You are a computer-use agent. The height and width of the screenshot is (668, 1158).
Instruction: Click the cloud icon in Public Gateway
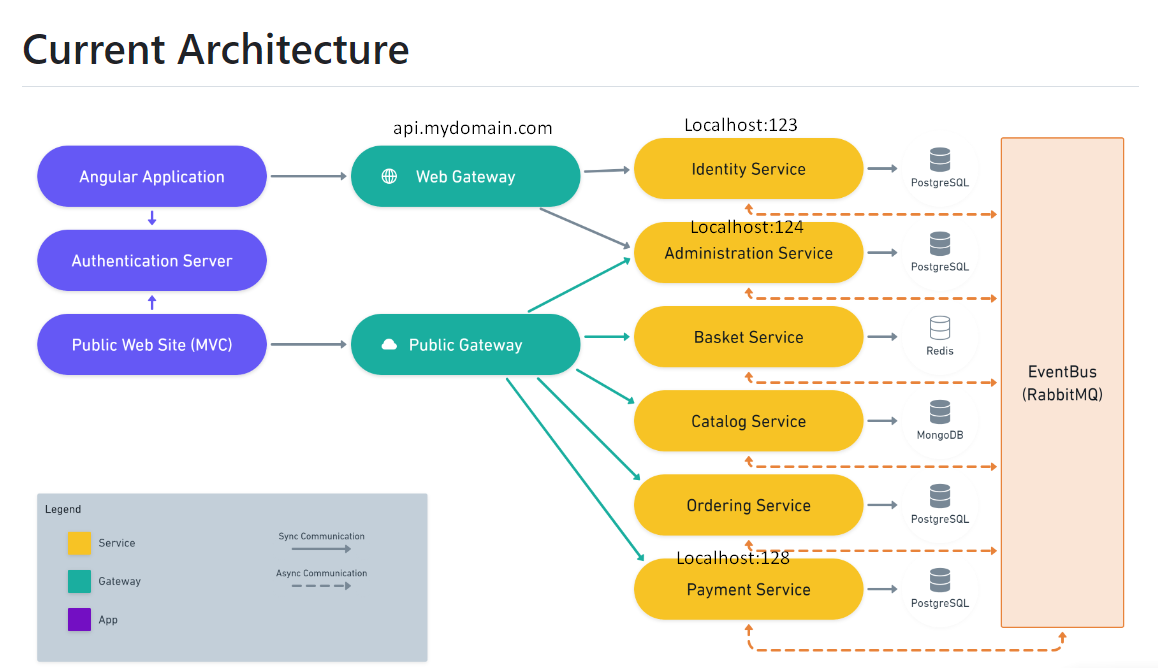point(390,345)
